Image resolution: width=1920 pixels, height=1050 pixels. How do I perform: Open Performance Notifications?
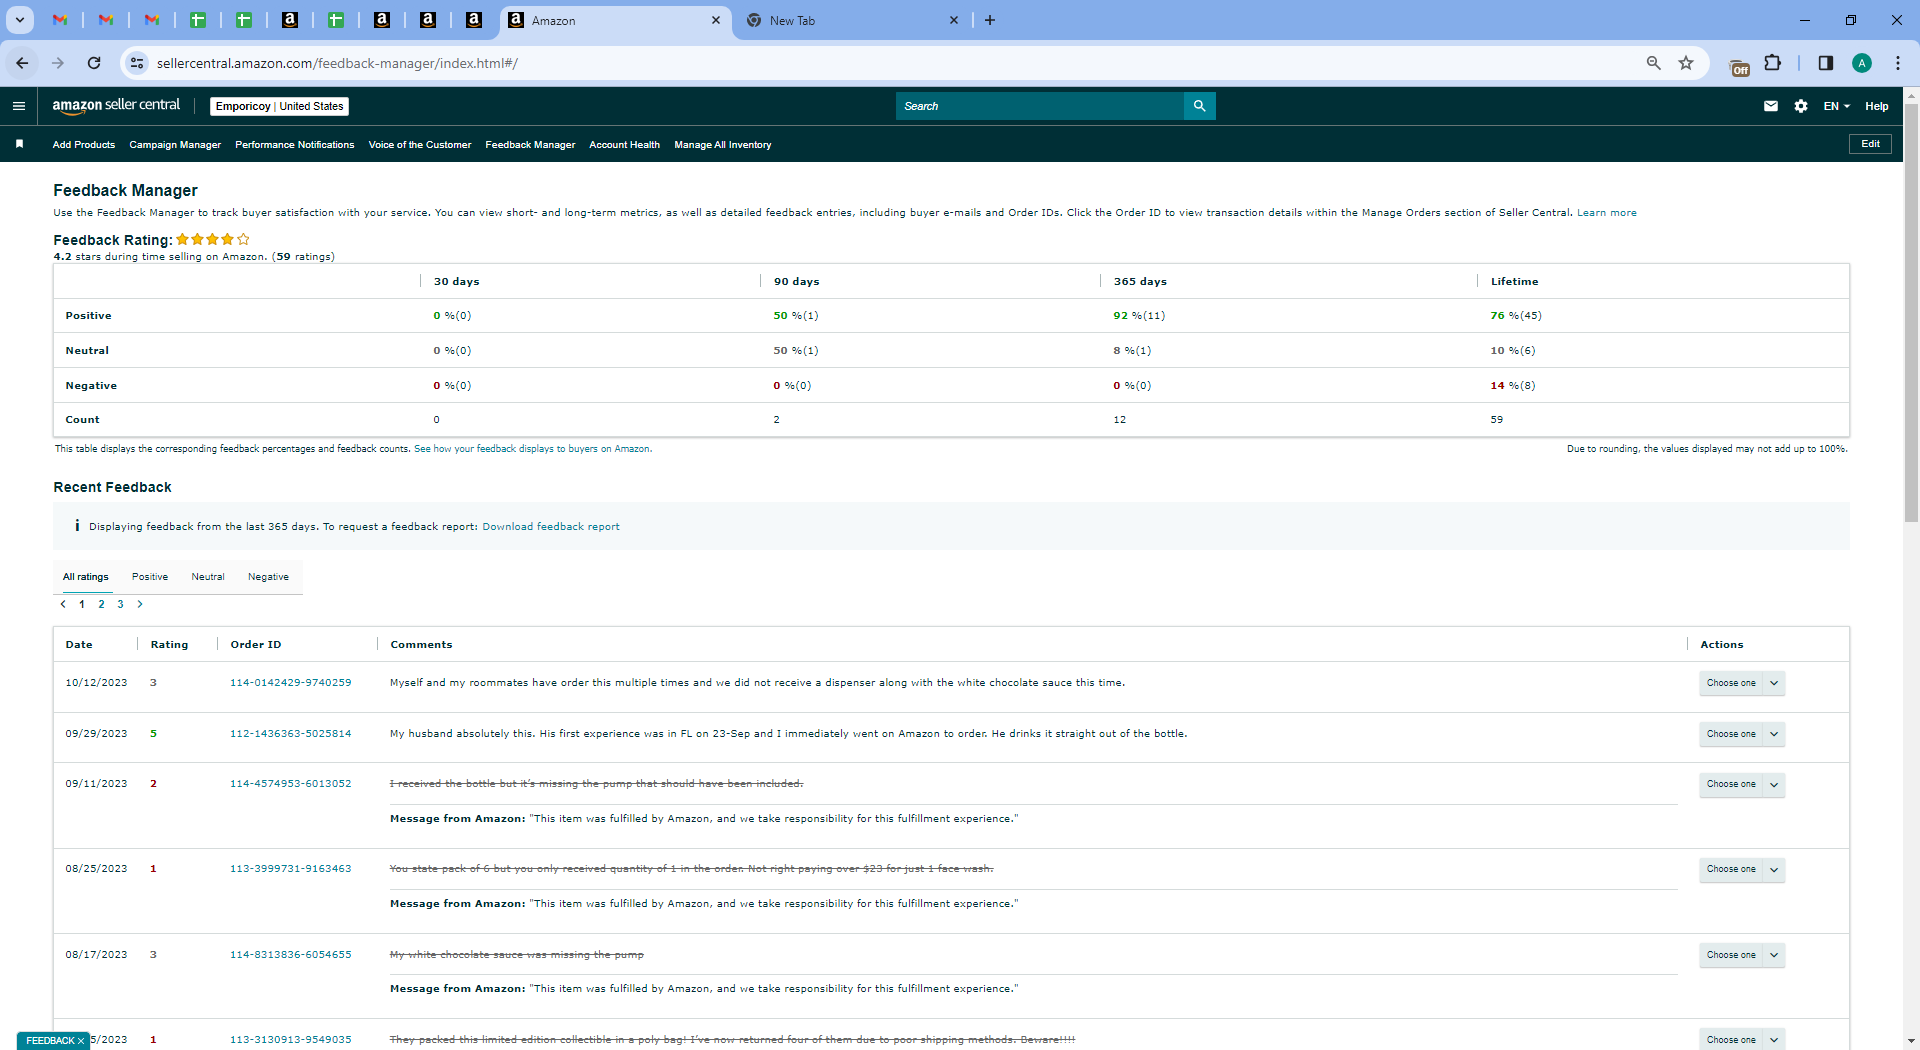(x=295, y=145)
